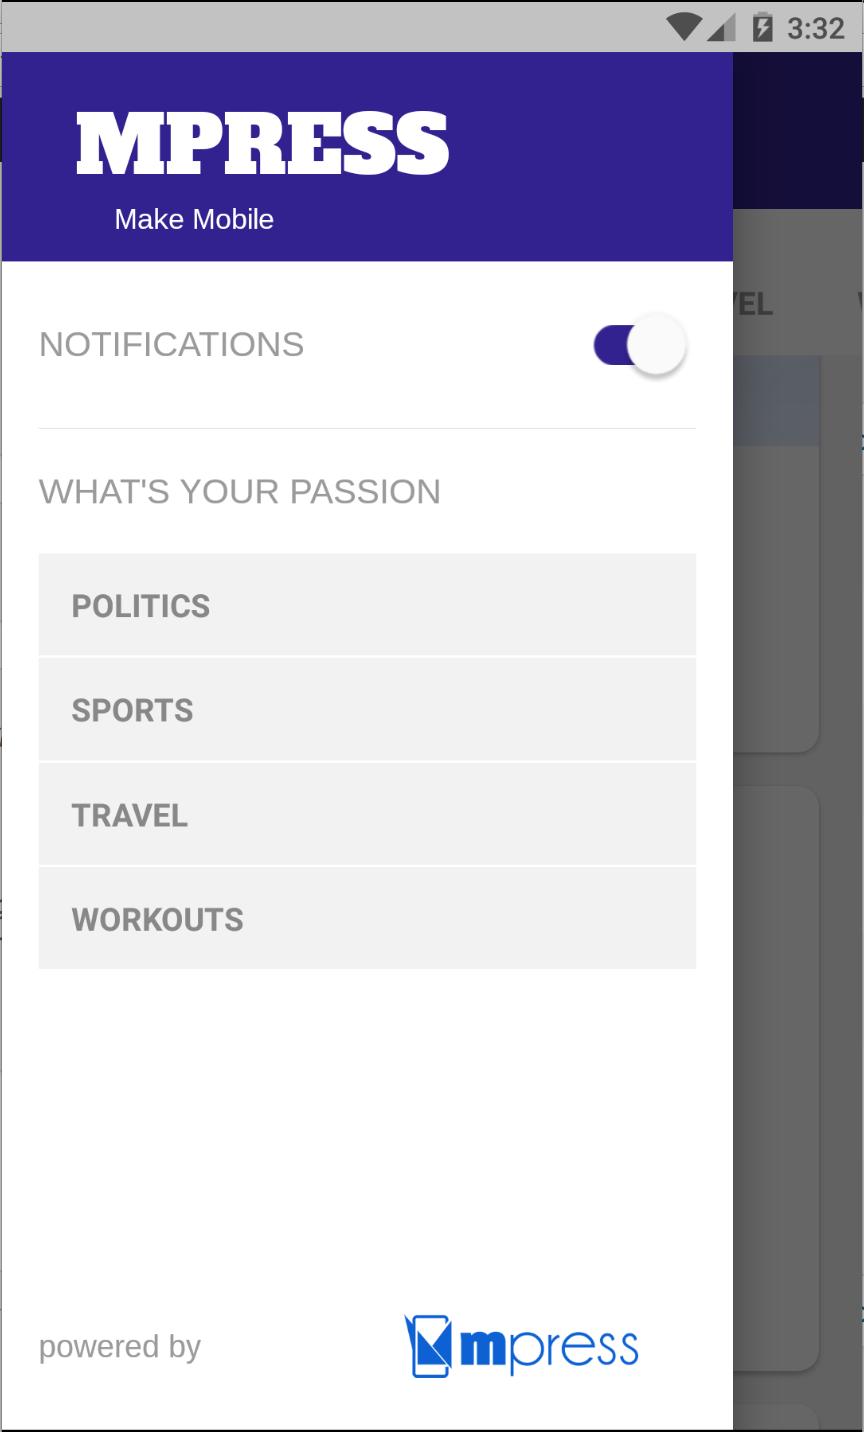Select the Politics category
The width and height of the screenshot is (864, 1432).
coord(367,606)
